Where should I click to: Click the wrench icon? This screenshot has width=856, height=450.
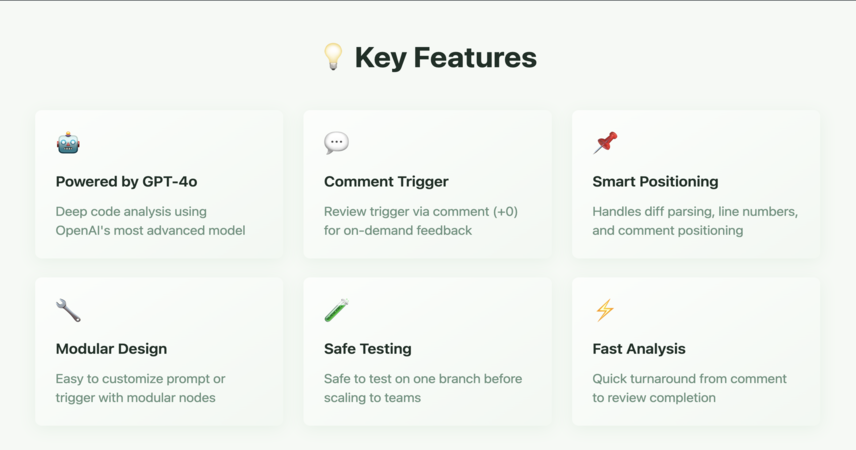[68, 310]
